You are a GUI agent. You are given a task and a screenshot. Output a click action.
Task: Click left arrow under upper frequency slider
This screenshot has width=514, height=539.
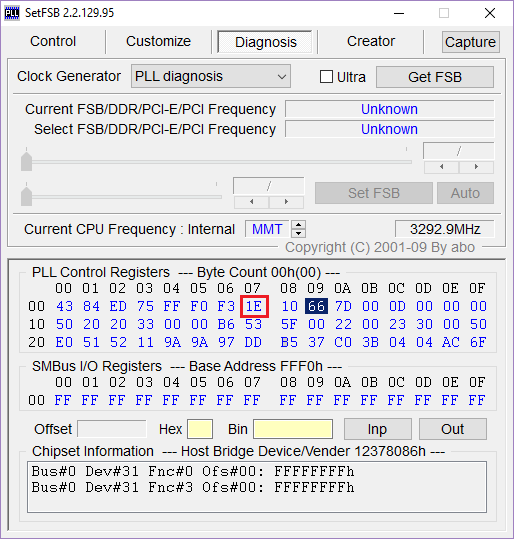pyautogui.click(x=442, y=167)
